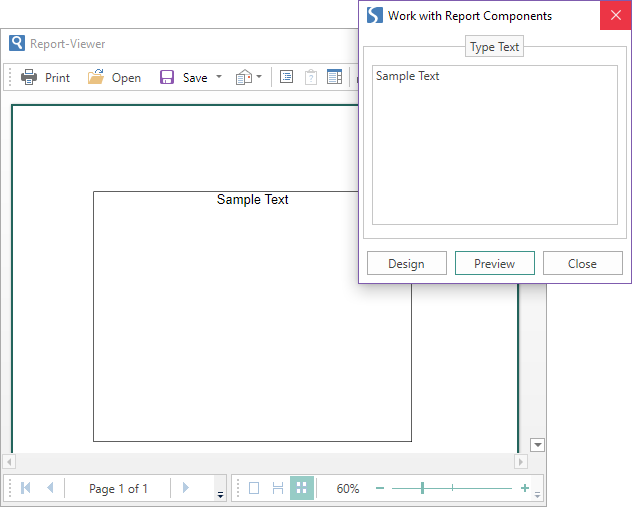
Task: Expand page navigation toolbar overflow options
Action: tap(220, 494)
